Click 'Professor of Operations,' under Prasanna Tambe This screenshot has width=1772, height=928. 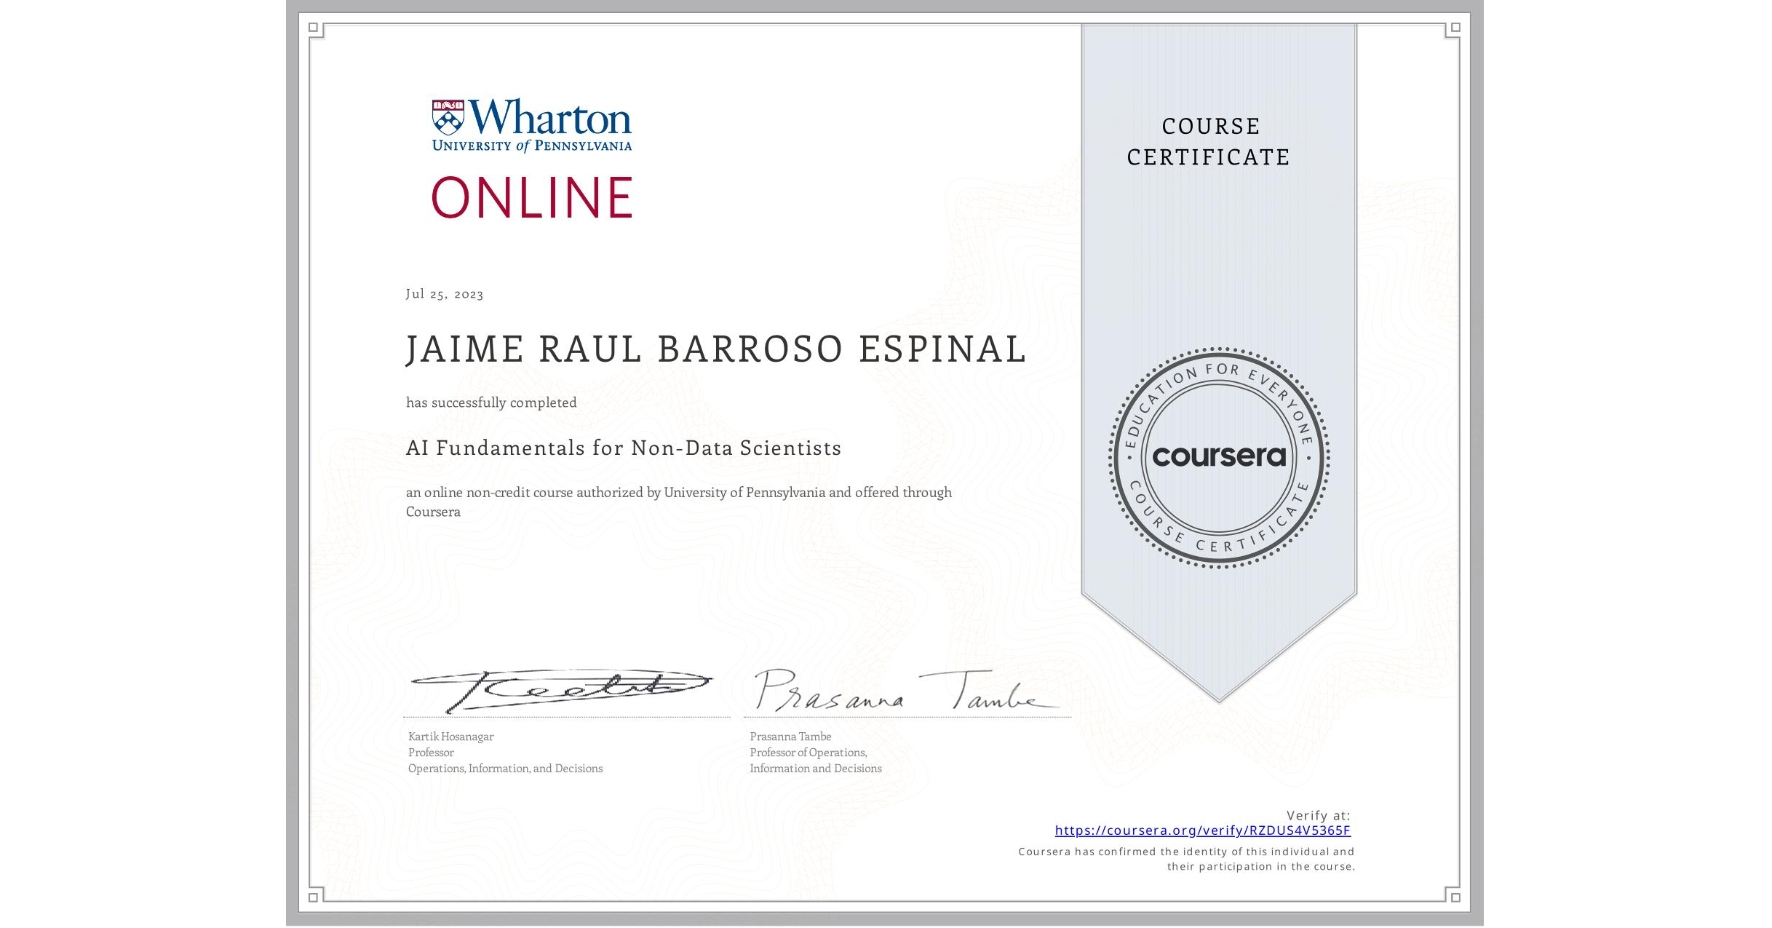tap(808, 752)
